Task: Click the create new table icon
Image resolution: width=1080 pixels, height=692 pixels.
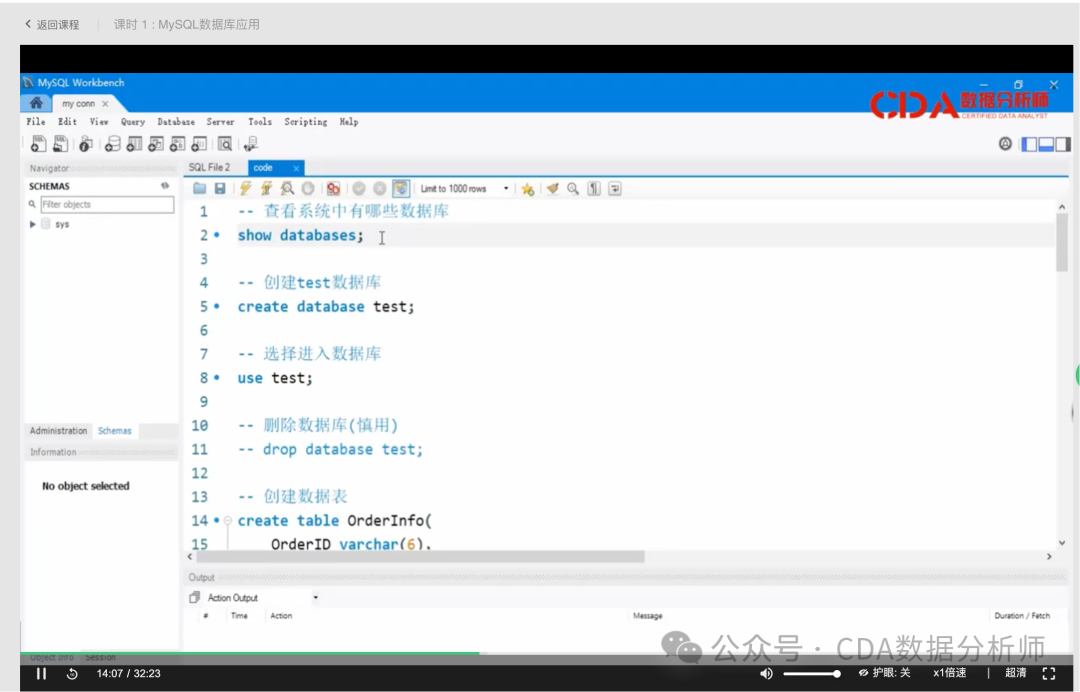Action: (134, 143)
